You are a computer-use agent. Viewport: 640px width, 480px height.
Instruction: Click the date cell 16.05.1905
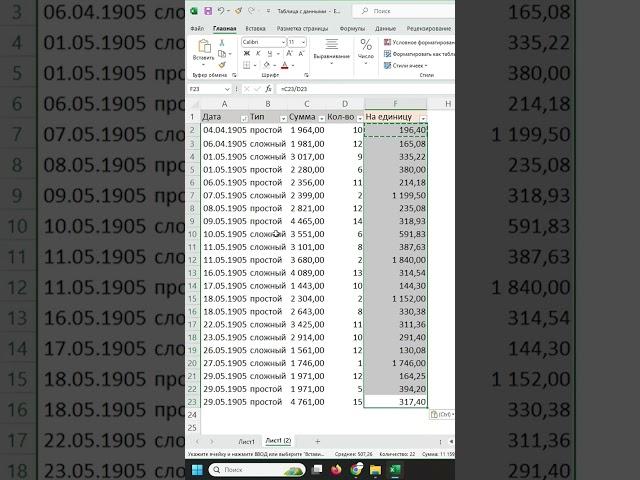(x=224, y=273)
